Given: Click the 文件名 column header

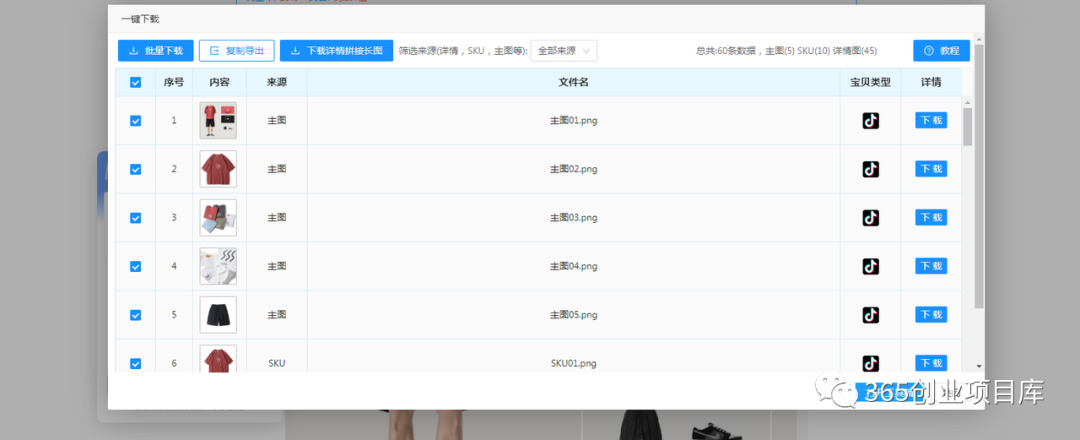Looking at the screenshot, I should (573, 83).
